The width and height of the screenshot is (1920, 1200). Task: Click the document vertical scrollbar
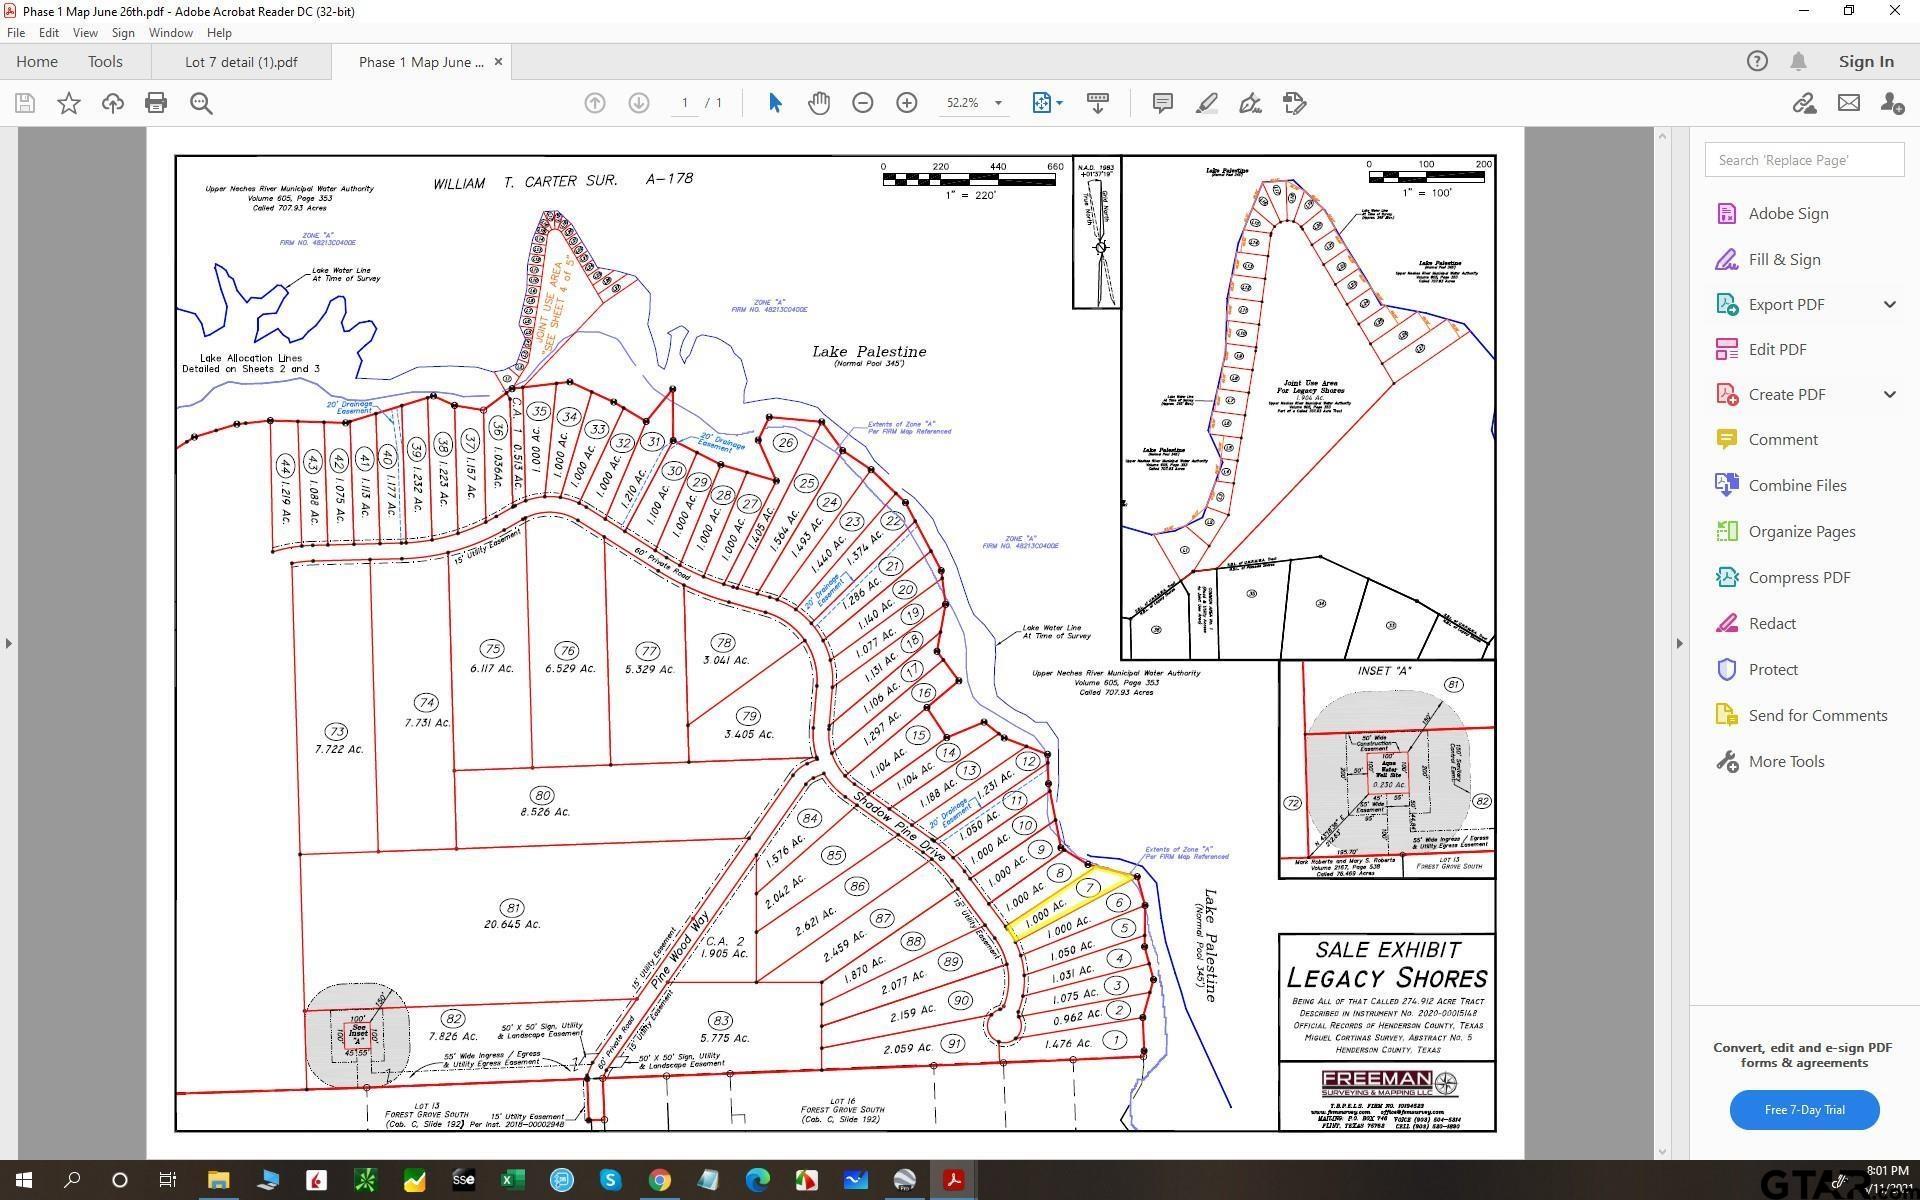tap(1663, 643)
